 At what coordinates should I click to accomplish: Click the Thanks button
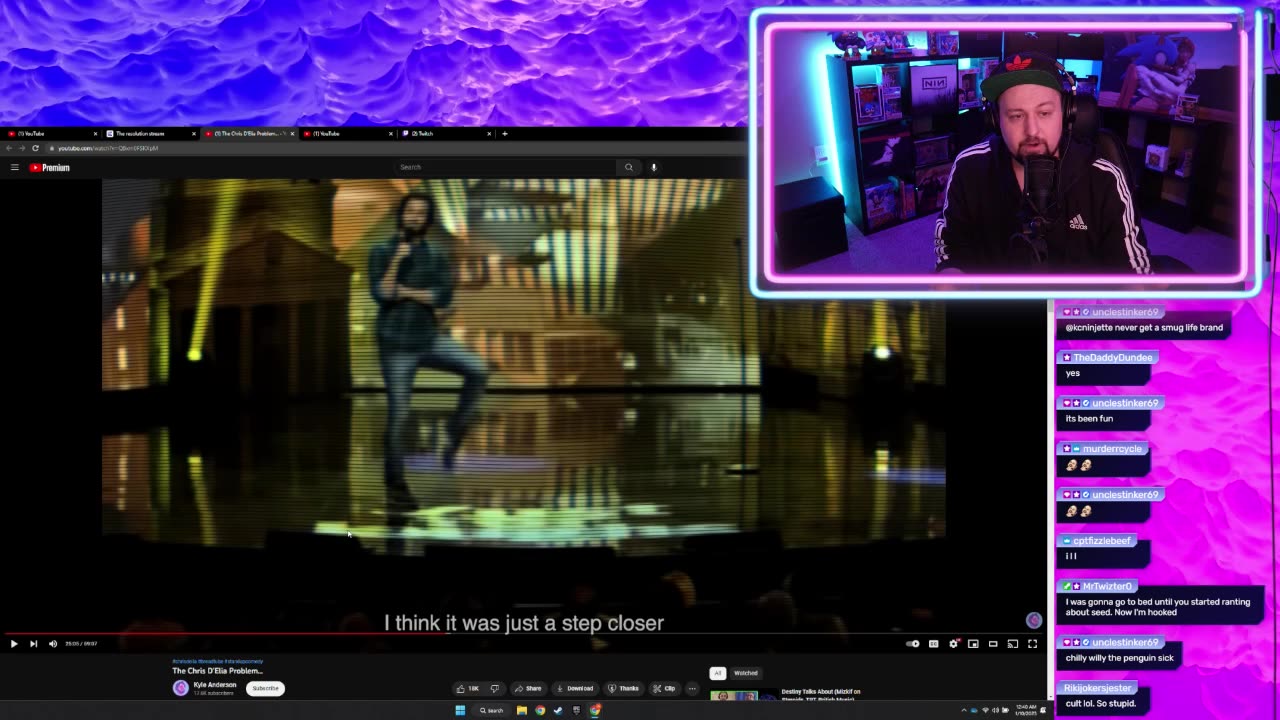[623, 688]
